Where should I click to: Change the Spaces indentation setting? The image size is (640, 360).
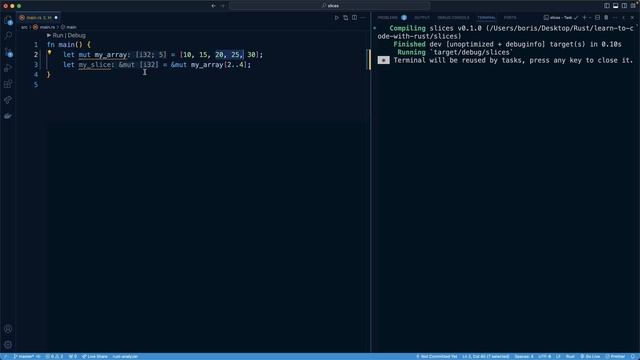[x=524, y=356]
